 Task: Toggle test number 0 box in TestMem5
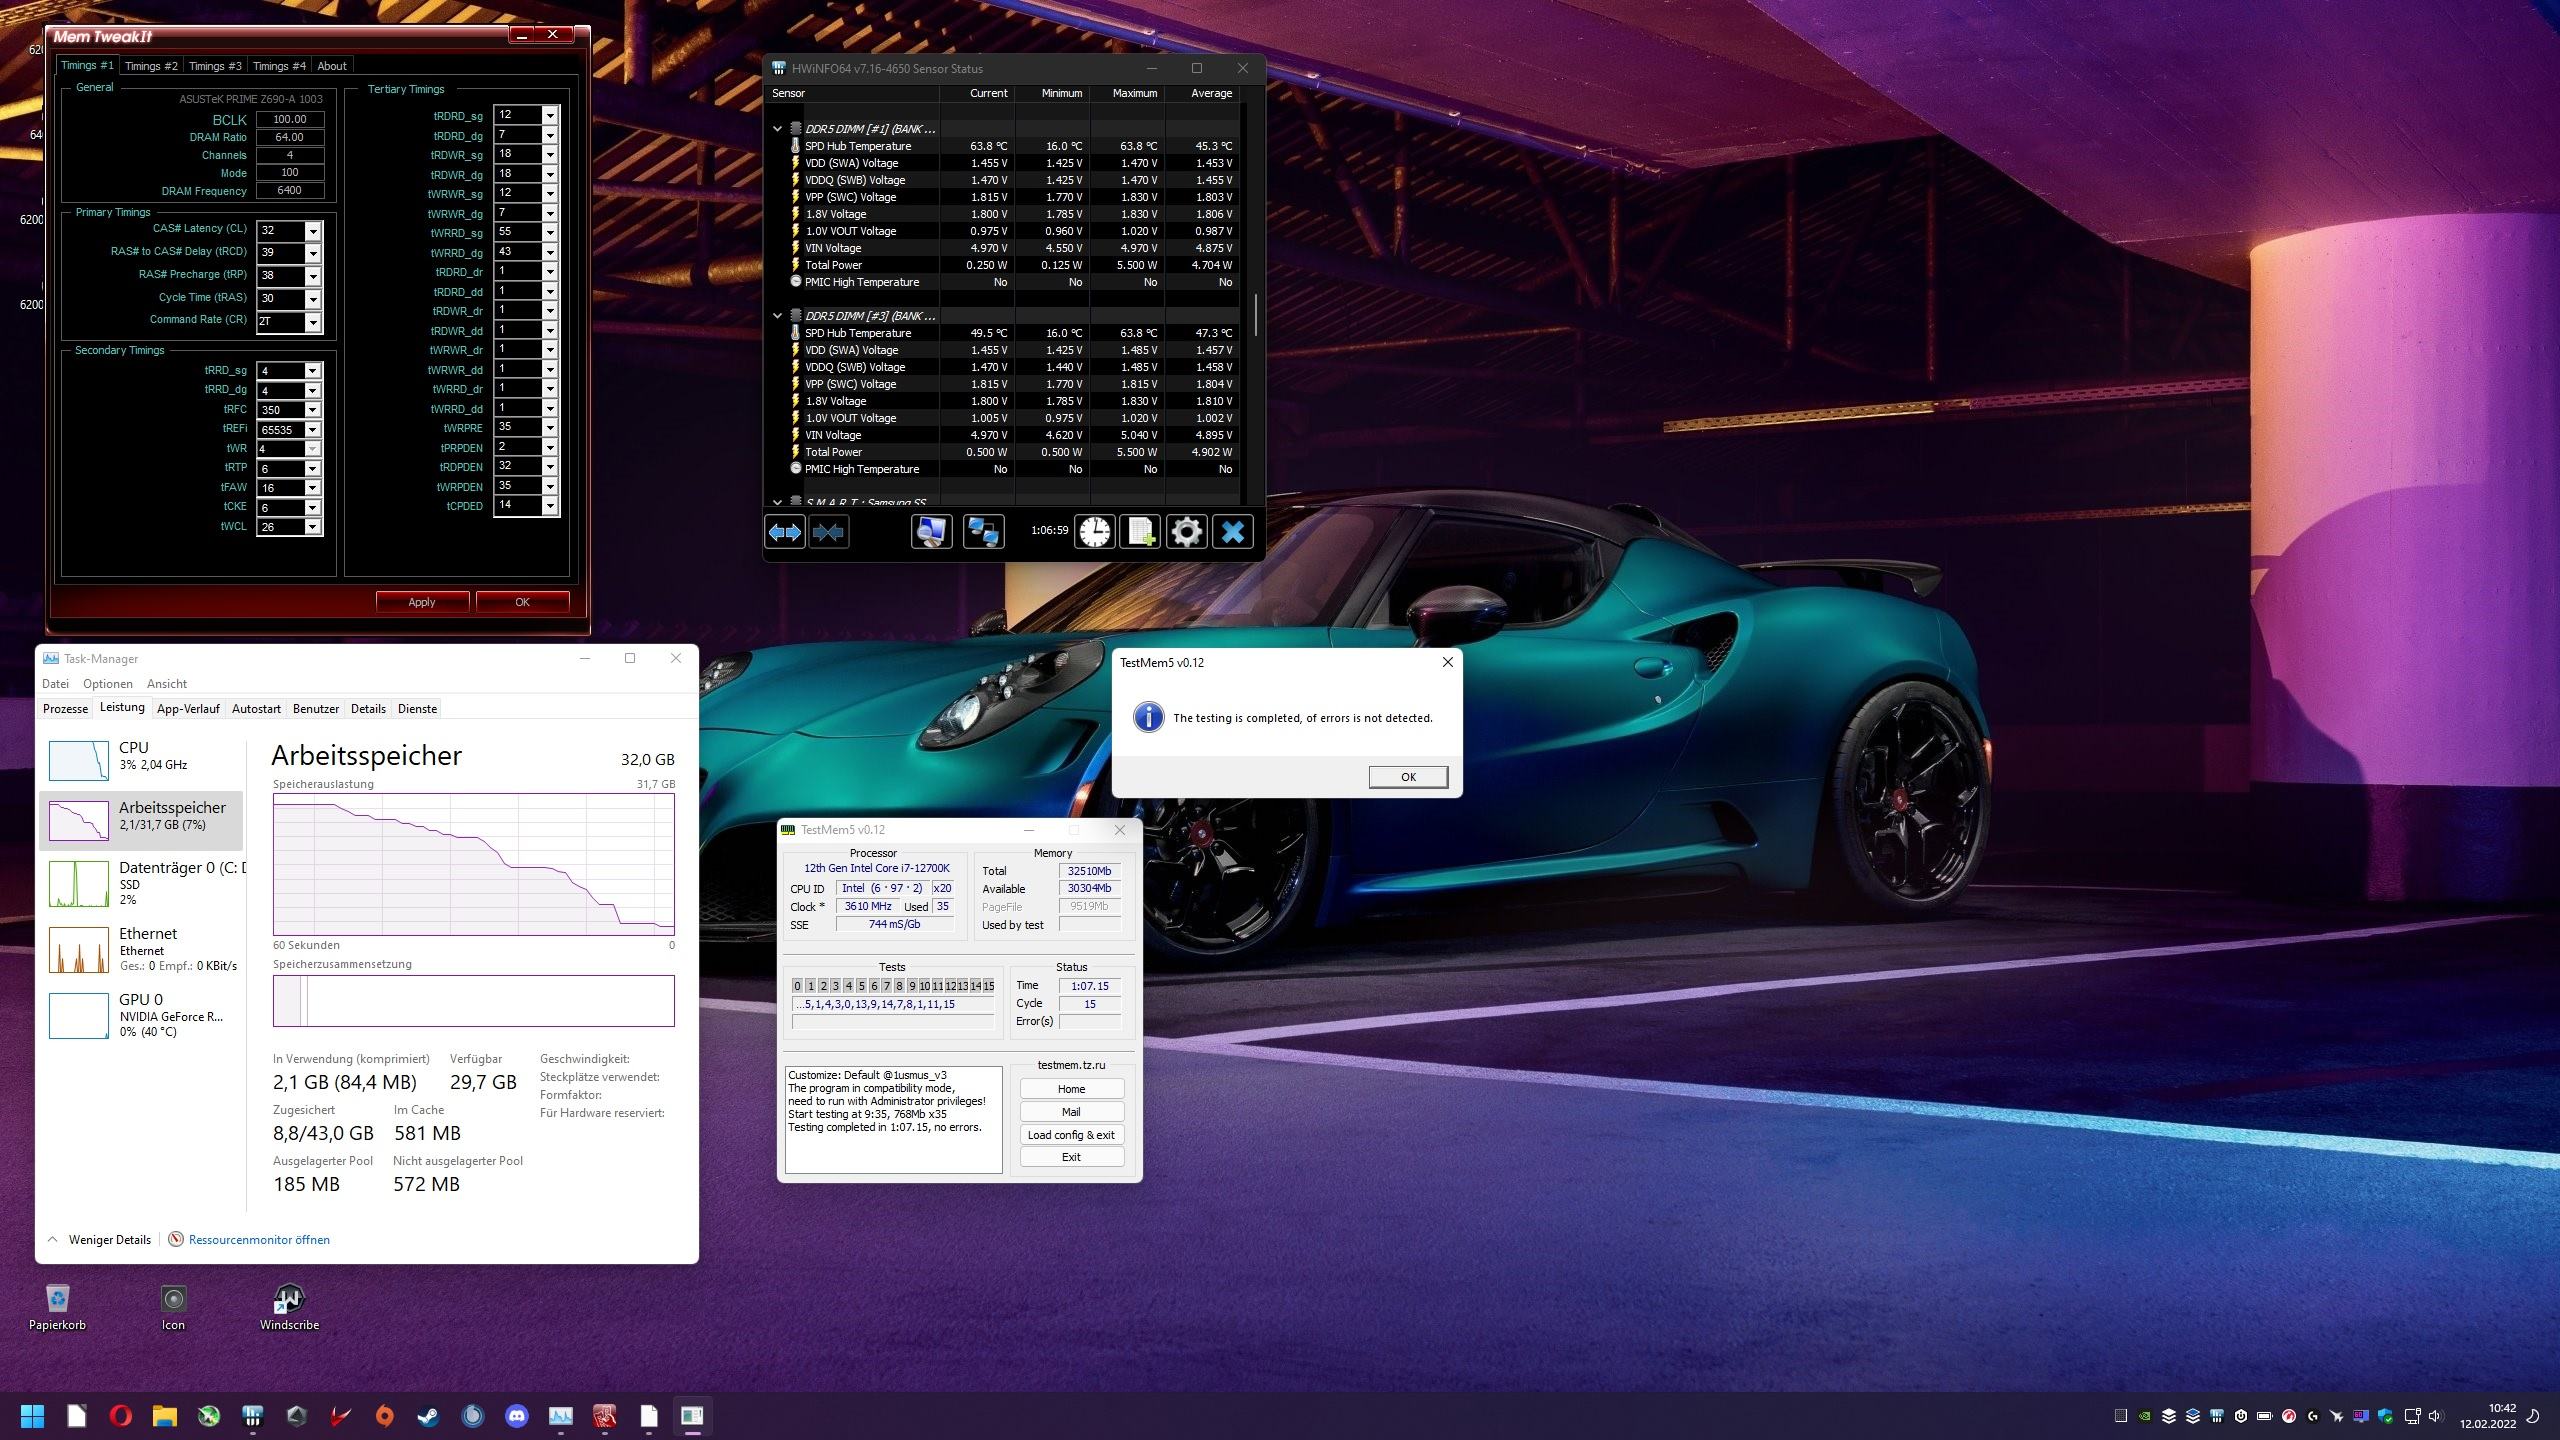(x=797, y=986)
